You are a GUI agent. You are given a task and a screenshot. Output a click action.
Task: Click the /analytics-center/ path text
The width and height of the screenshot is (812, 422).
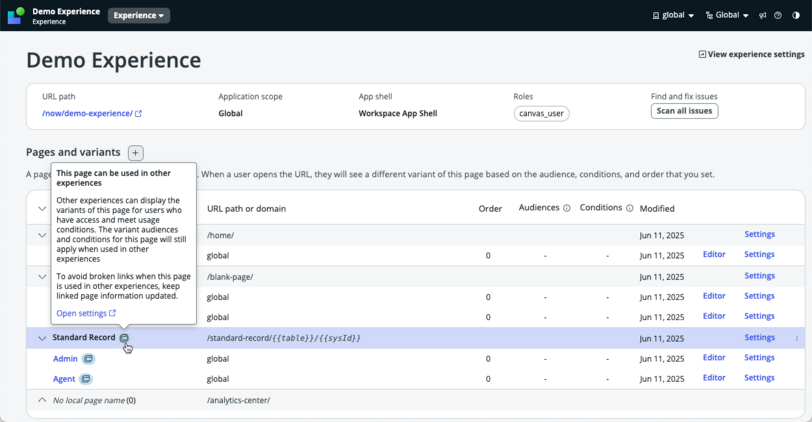238,400
